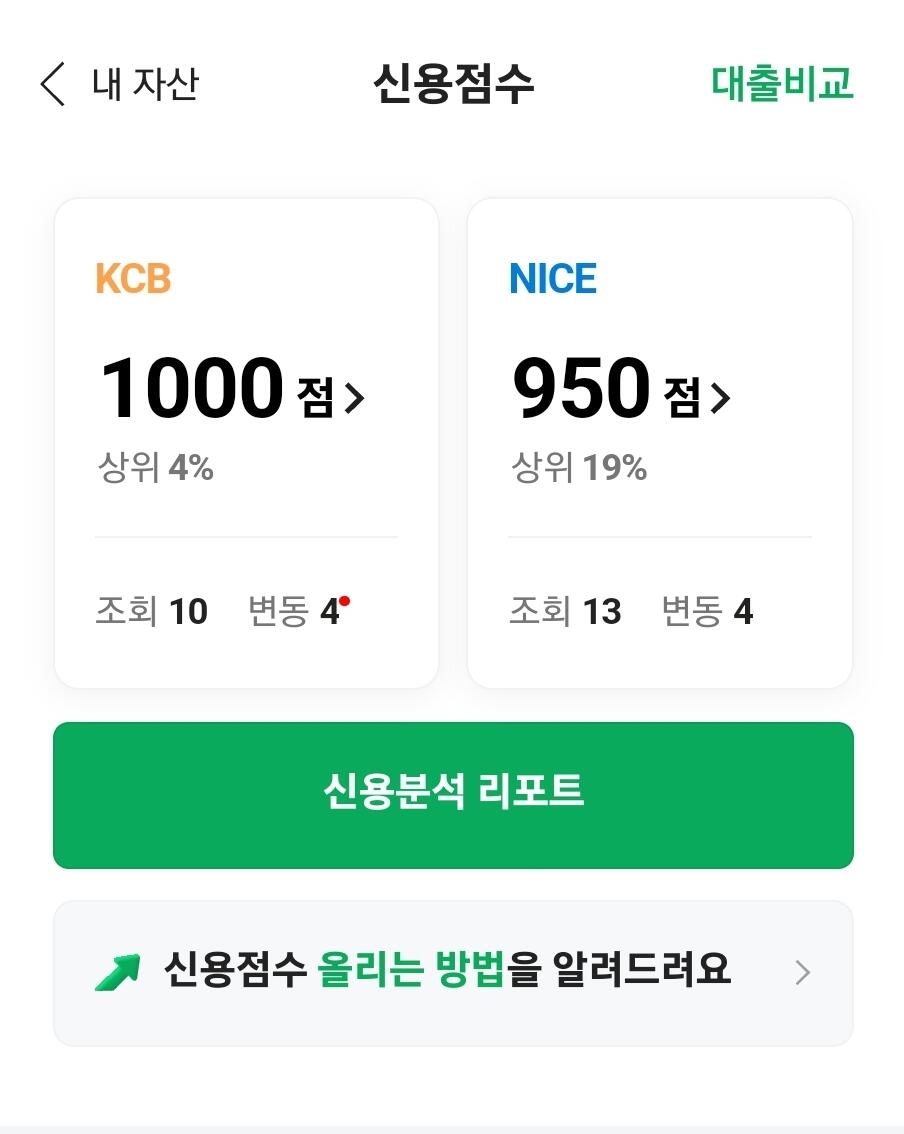Tap the gray chevron on the tip banner
Viewport: 904px width, 1134px height.
[802, 972]
